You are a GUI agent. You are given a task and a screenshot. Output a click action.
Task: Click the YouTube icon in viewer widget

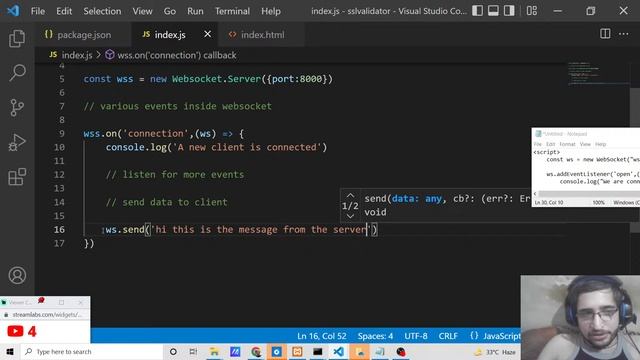click(x=15, y=331)
